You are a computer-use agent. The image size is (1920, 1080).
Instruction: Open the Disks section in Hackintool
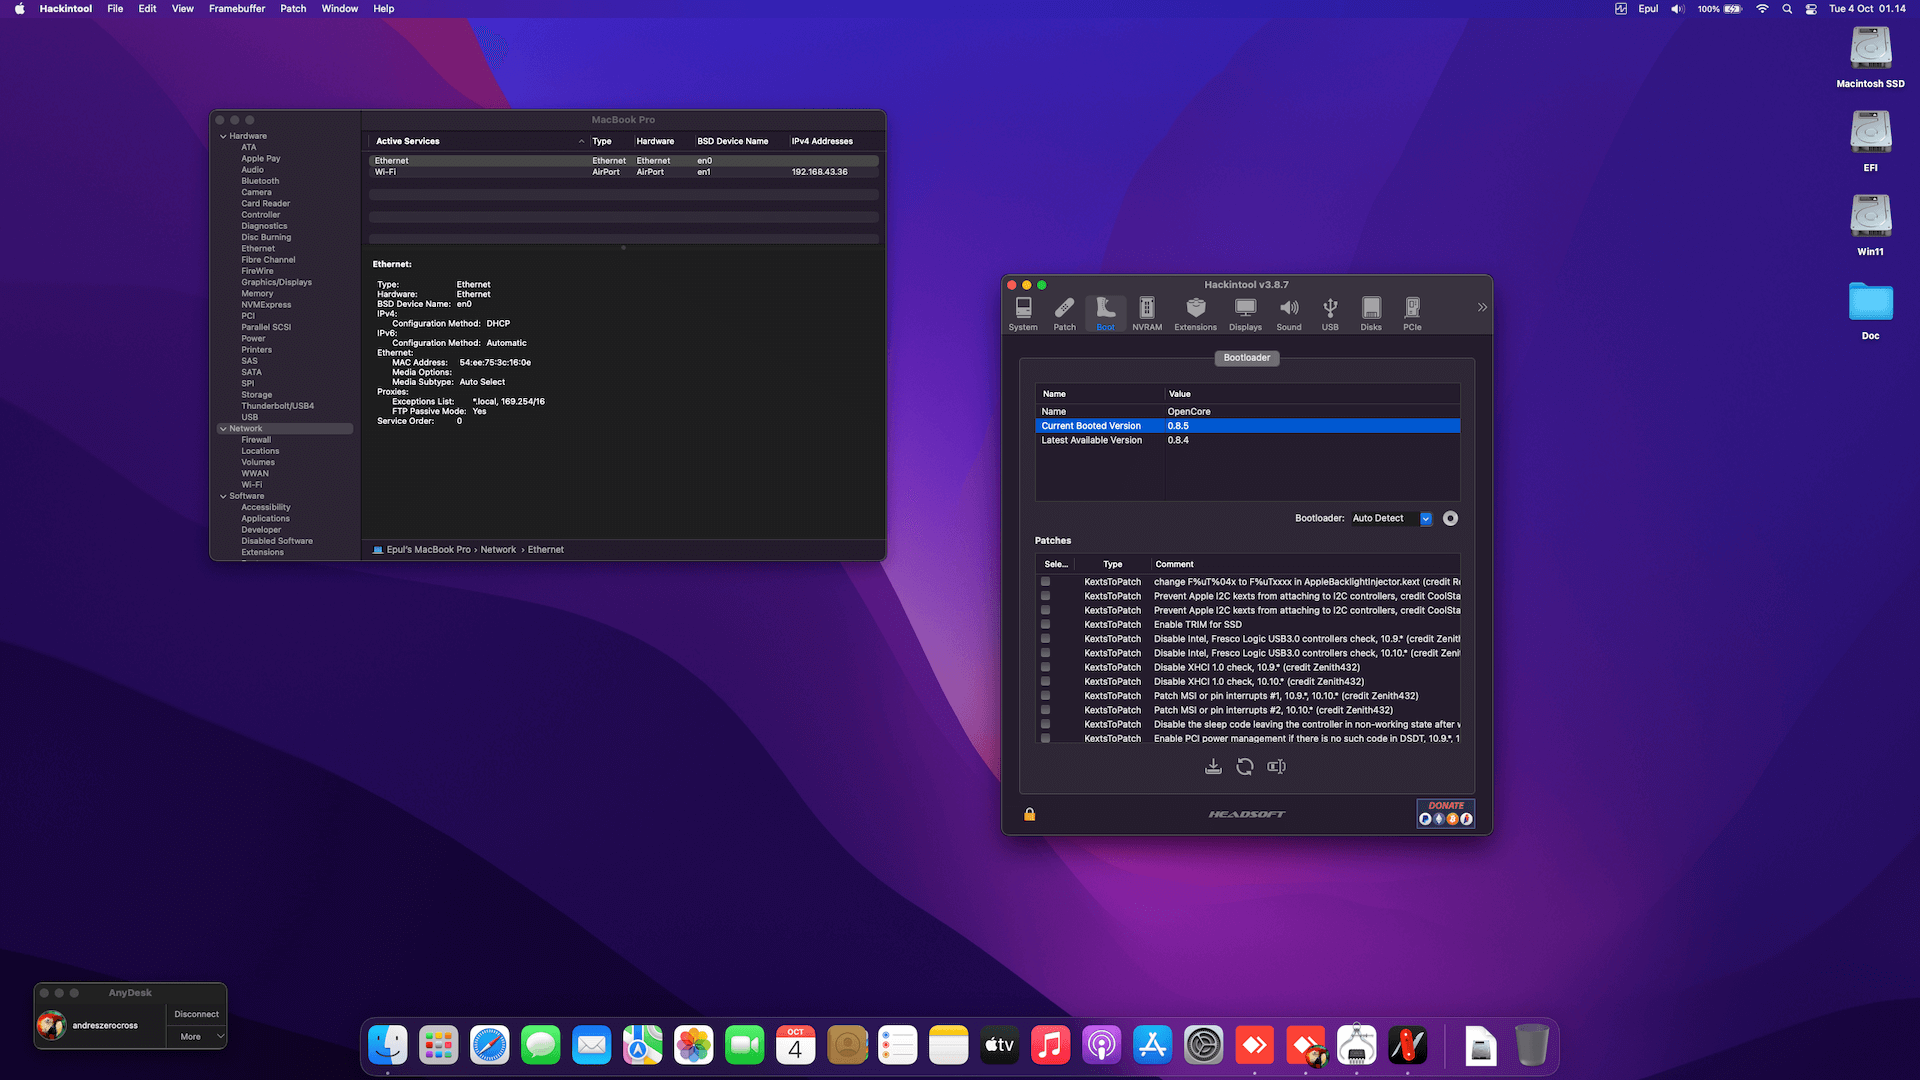(x=1371, y=313)
